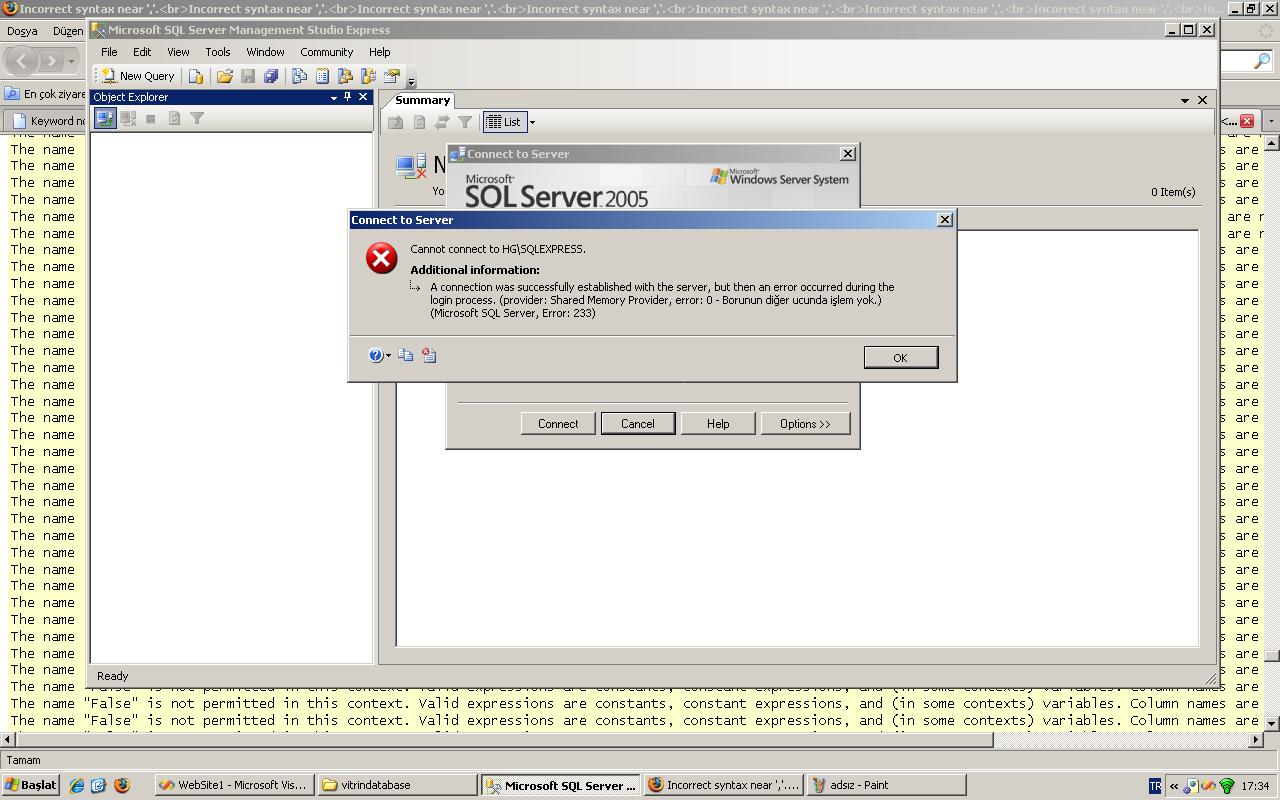Viewport: 1280px width, 800px height.
Task: Click the Firefox vertical scrollbar down arrow
Action: click(1271, 722)
